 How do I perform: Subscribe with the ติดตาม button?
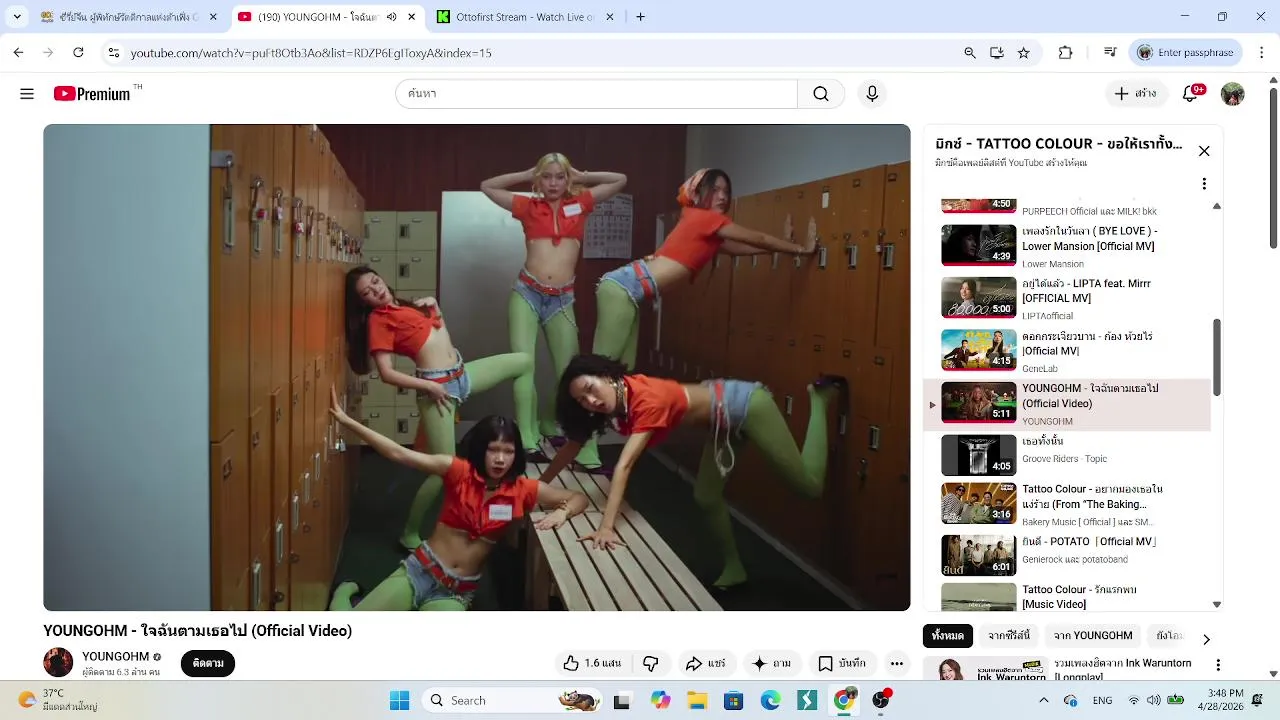208,663
